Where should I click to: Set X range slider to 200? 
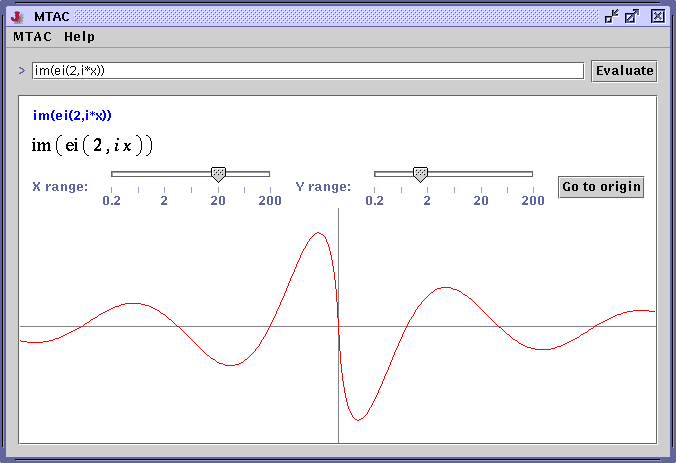pyautogui.click(x=270, y=174)
